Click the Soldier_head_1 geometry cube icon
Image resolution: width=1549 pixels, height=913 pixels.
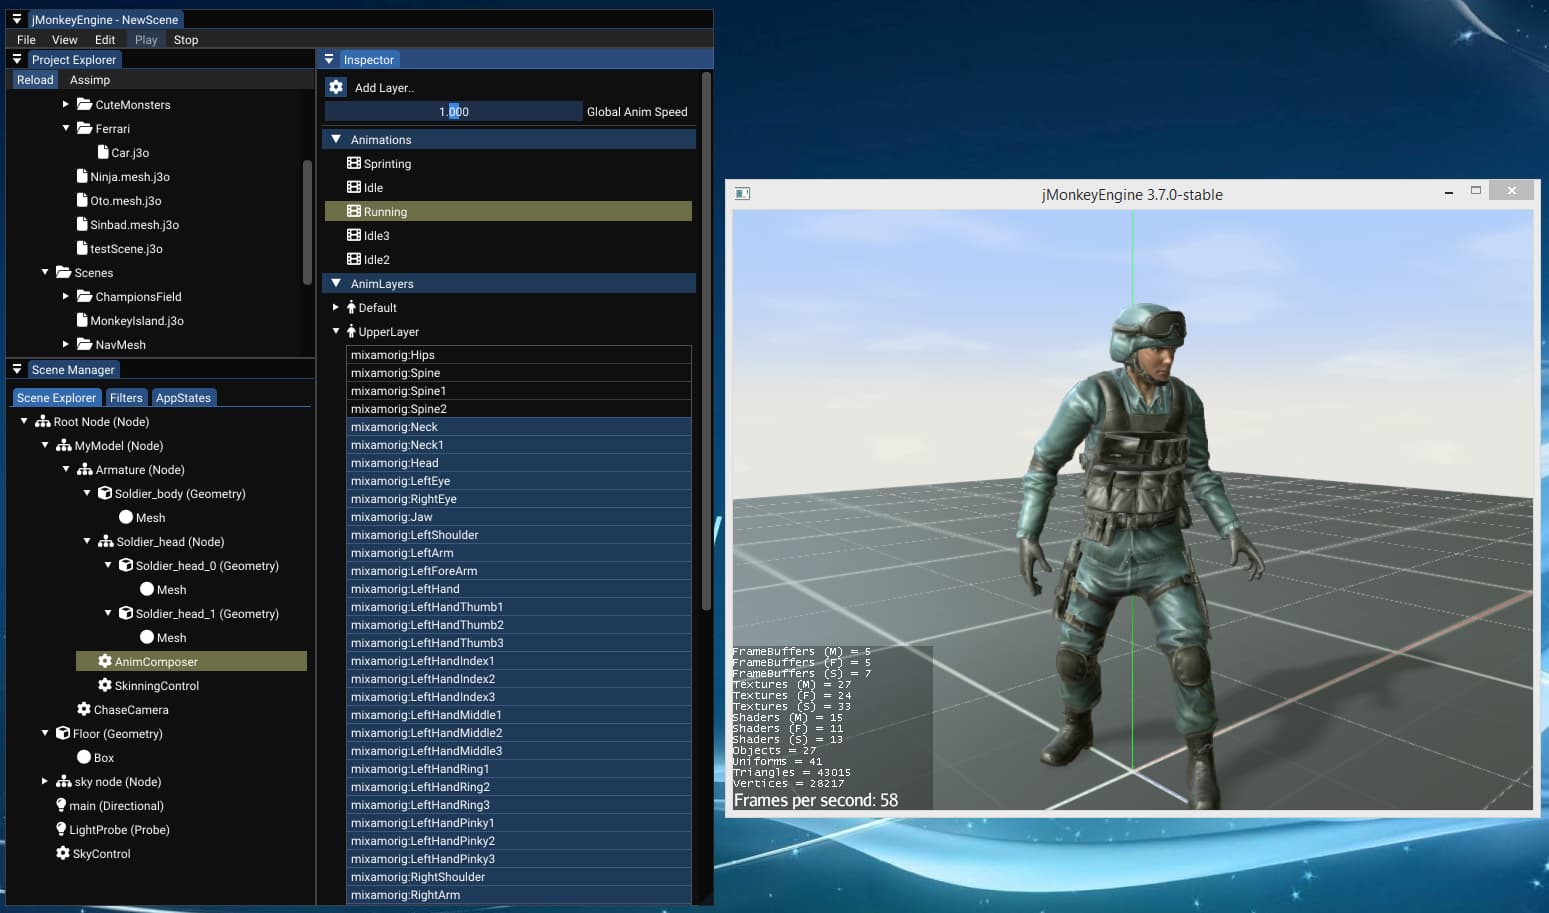point(126,613)
